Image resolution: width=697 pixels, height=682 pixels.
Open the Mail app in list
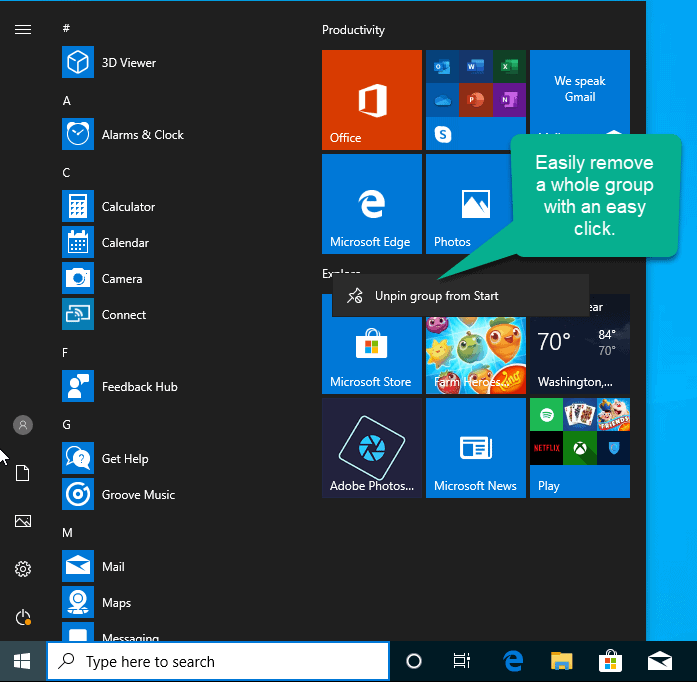93,566
